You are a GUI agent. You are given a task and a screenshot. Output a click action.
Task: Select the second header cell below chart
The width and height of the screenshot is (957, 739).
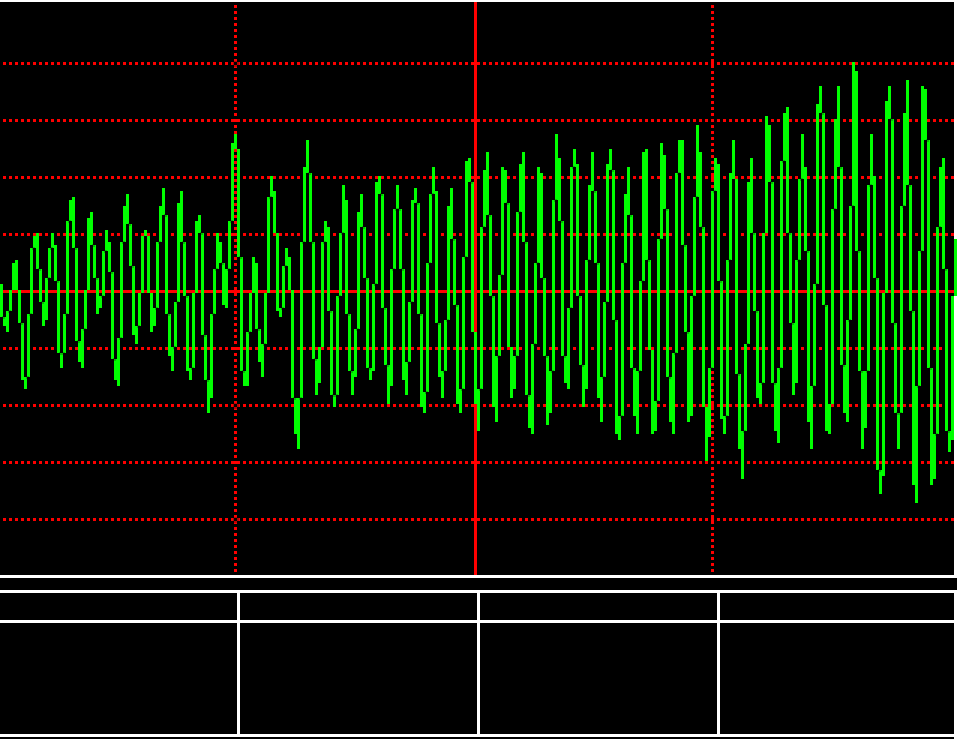click(358, 606)
